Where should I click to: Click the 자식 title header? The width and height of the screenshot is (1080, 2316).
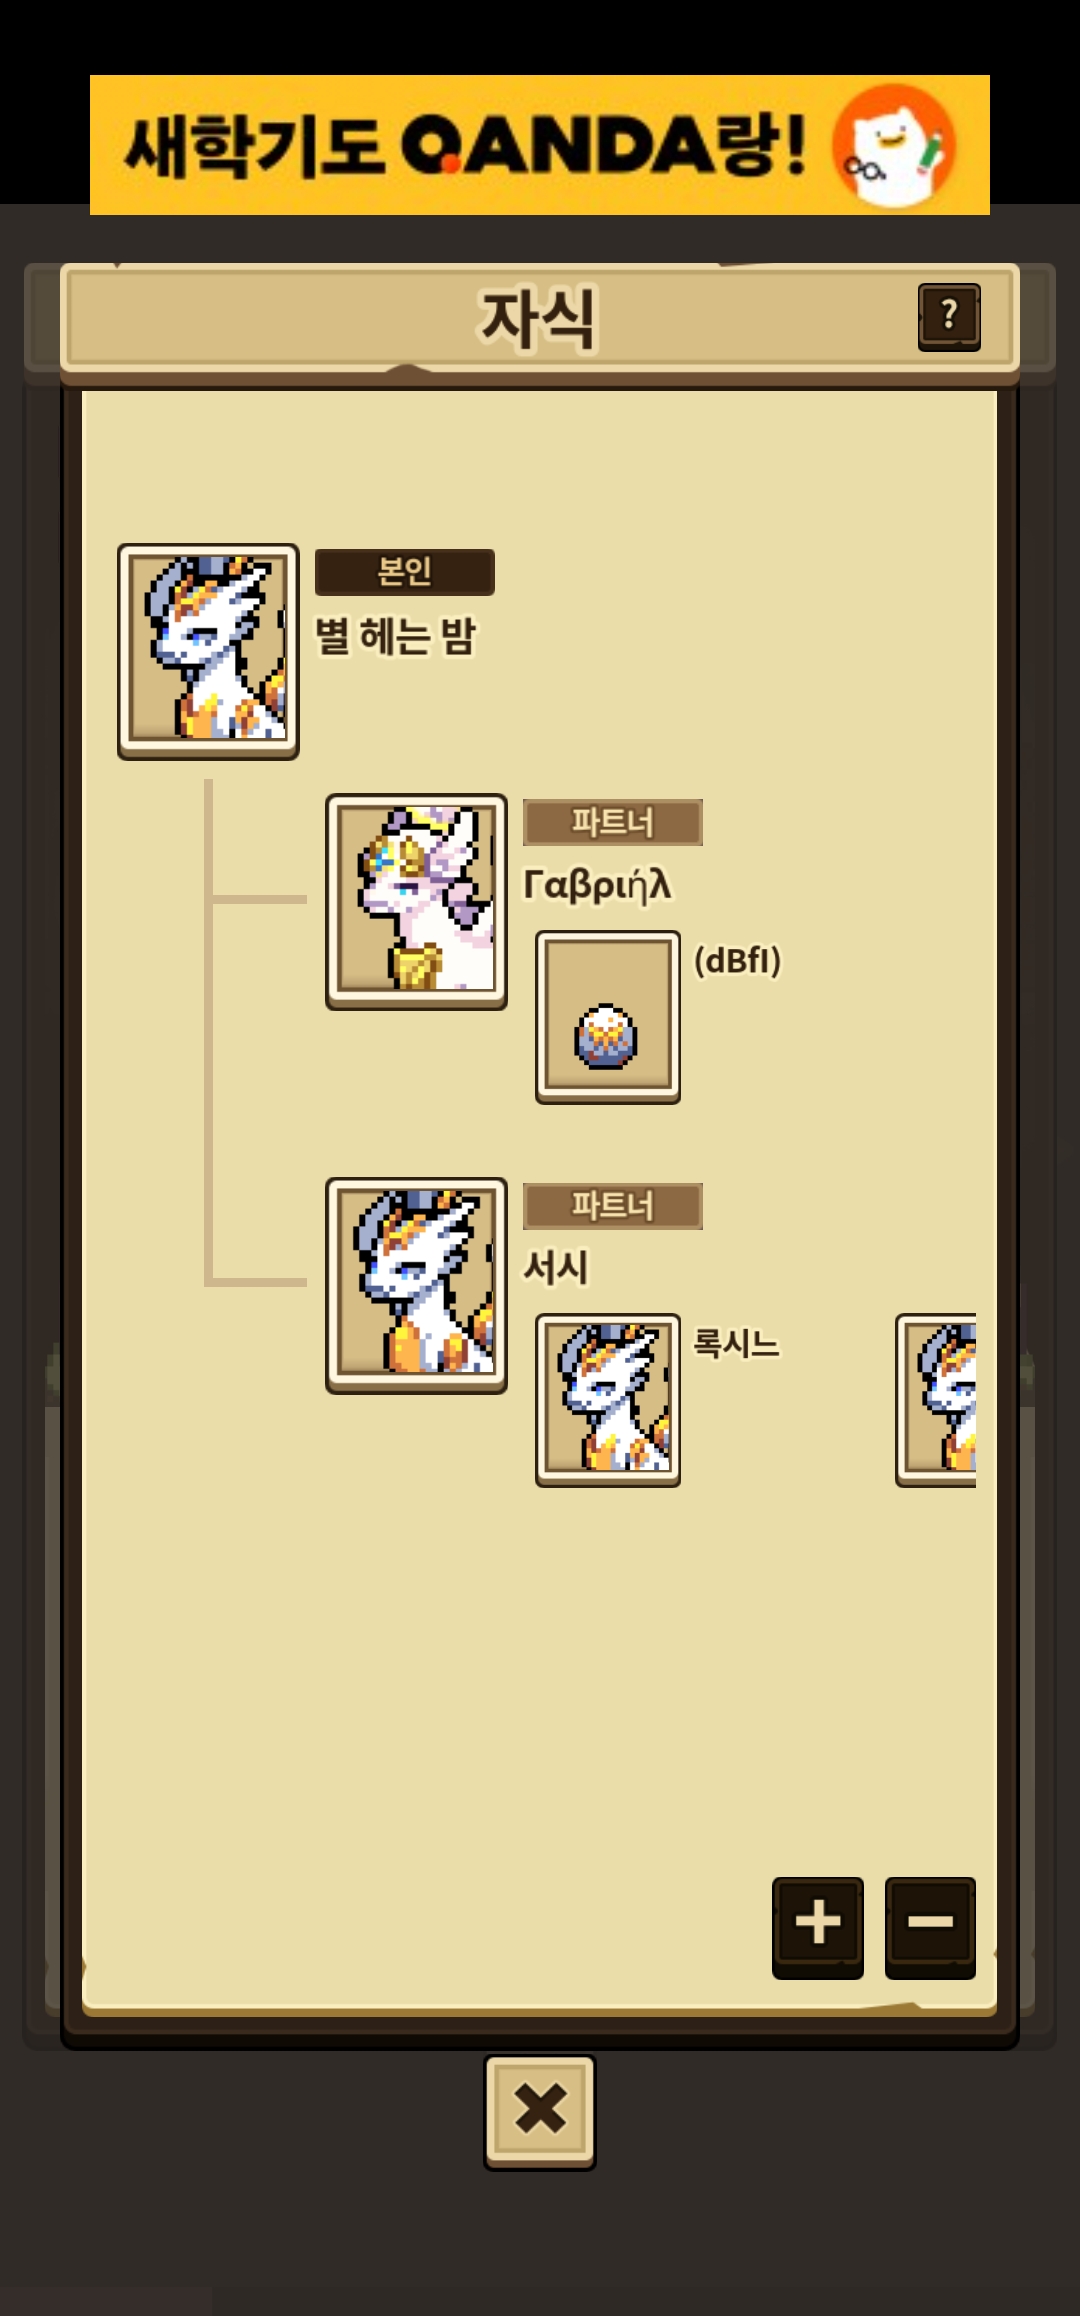(538, 319)
